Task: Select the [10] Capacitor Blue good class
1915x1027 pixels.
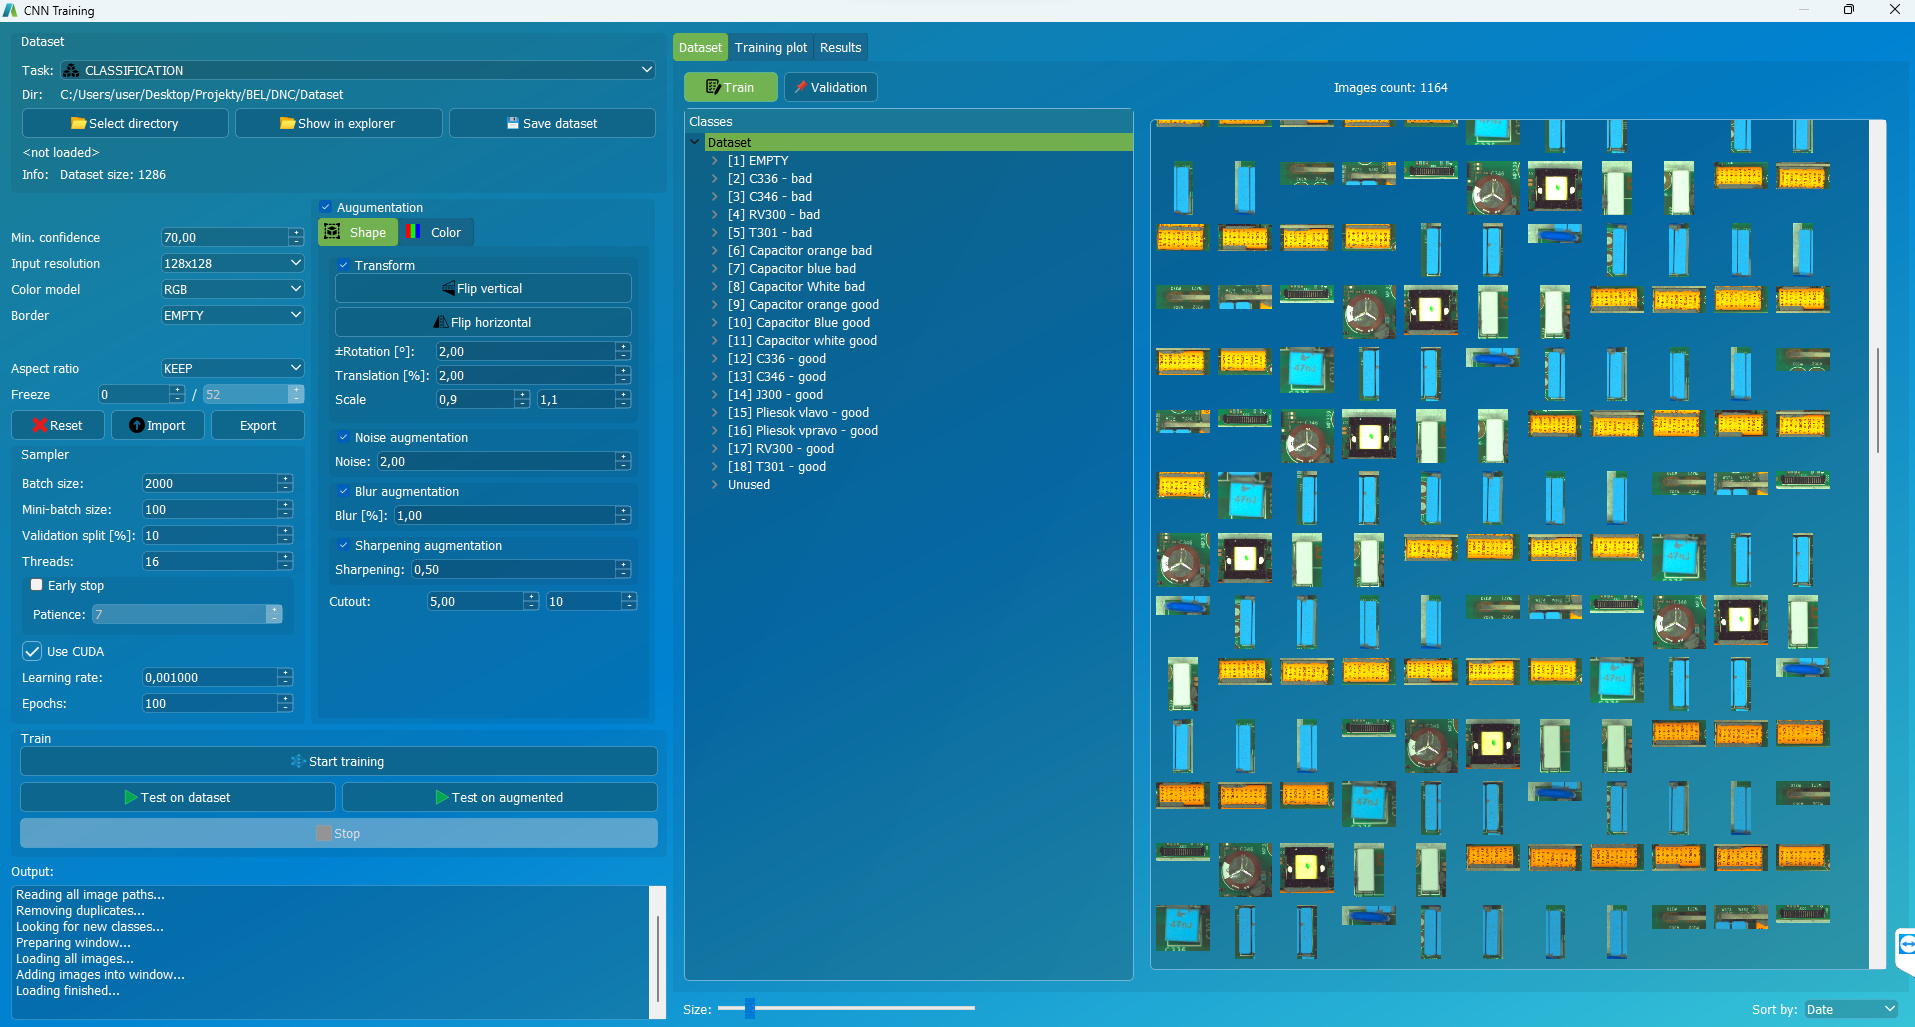Action: pos(798,322)
